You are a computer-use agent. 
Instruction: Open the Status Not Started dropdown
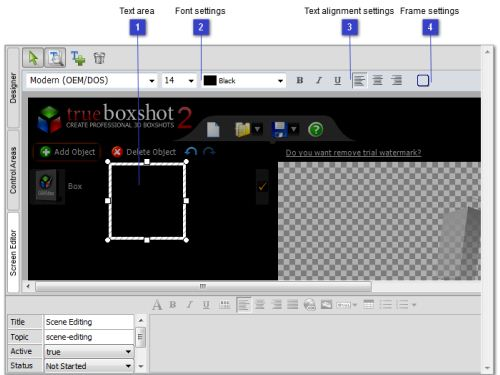coord(89,366)
